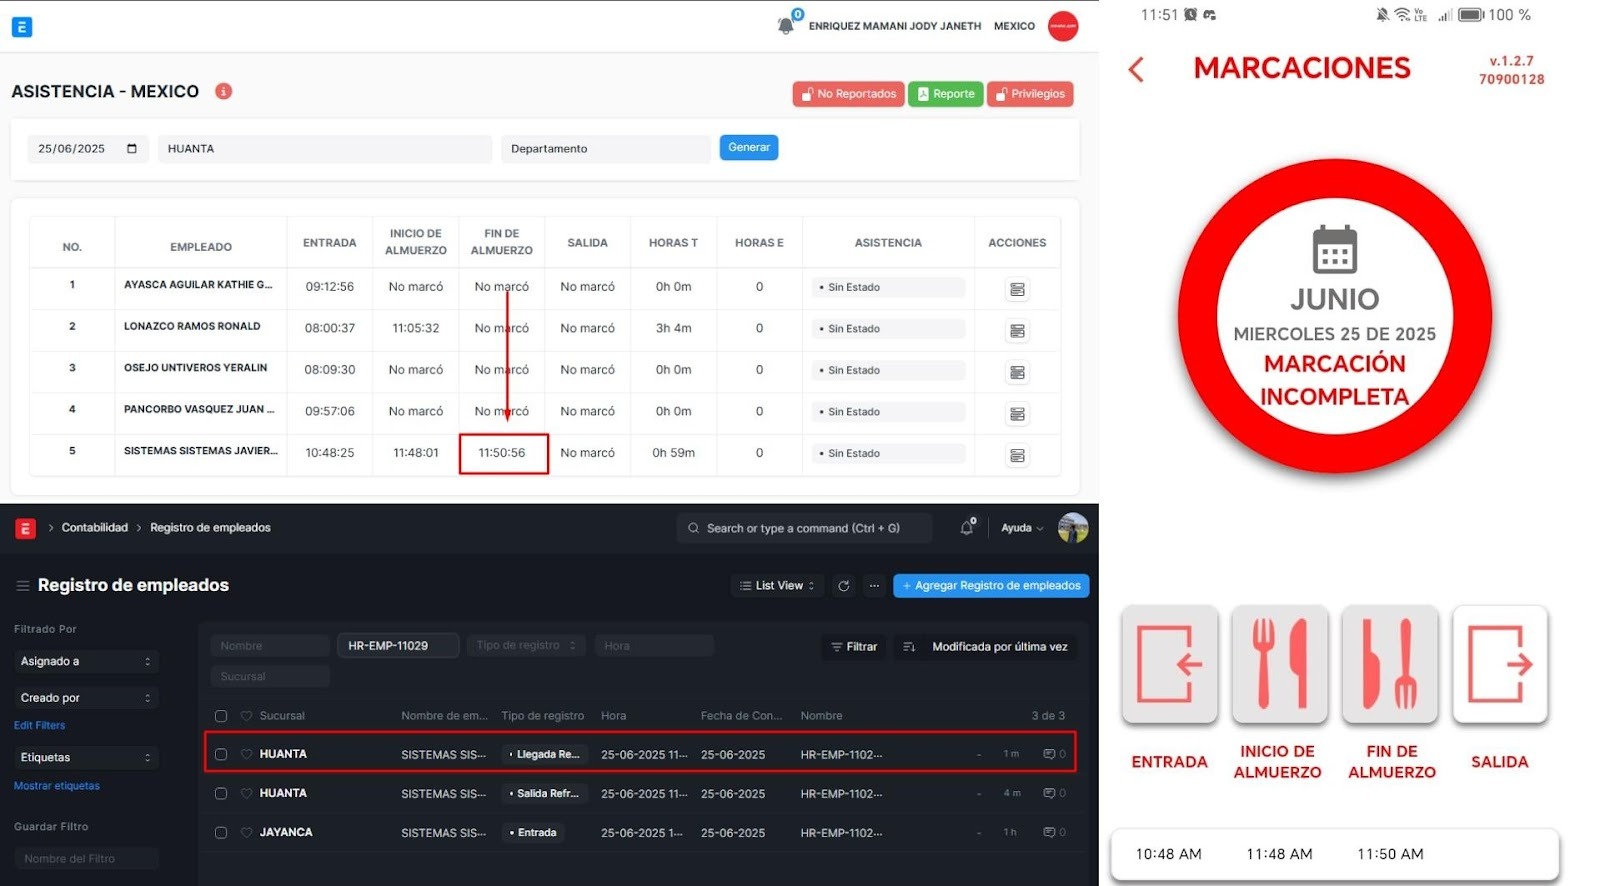Click the info icon beside ASISTENCIA - MEXICO
The width and height of the screenshot is (1600, 886).
224,91
